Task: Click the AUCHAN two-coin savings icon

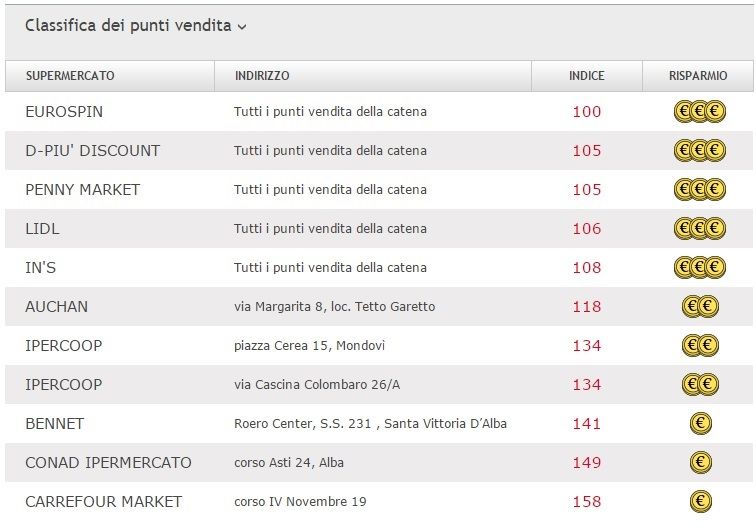Action: (700, 307)
